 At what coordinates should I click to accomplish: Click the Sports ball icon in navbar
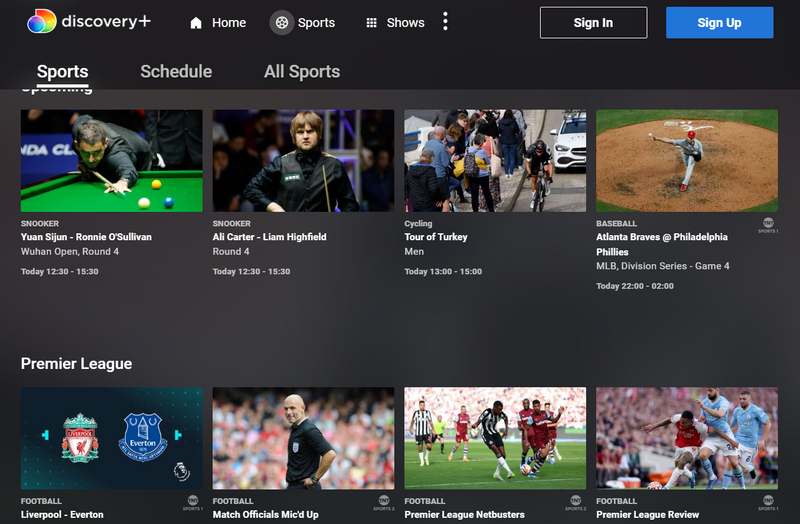click(x=282, y=23)
